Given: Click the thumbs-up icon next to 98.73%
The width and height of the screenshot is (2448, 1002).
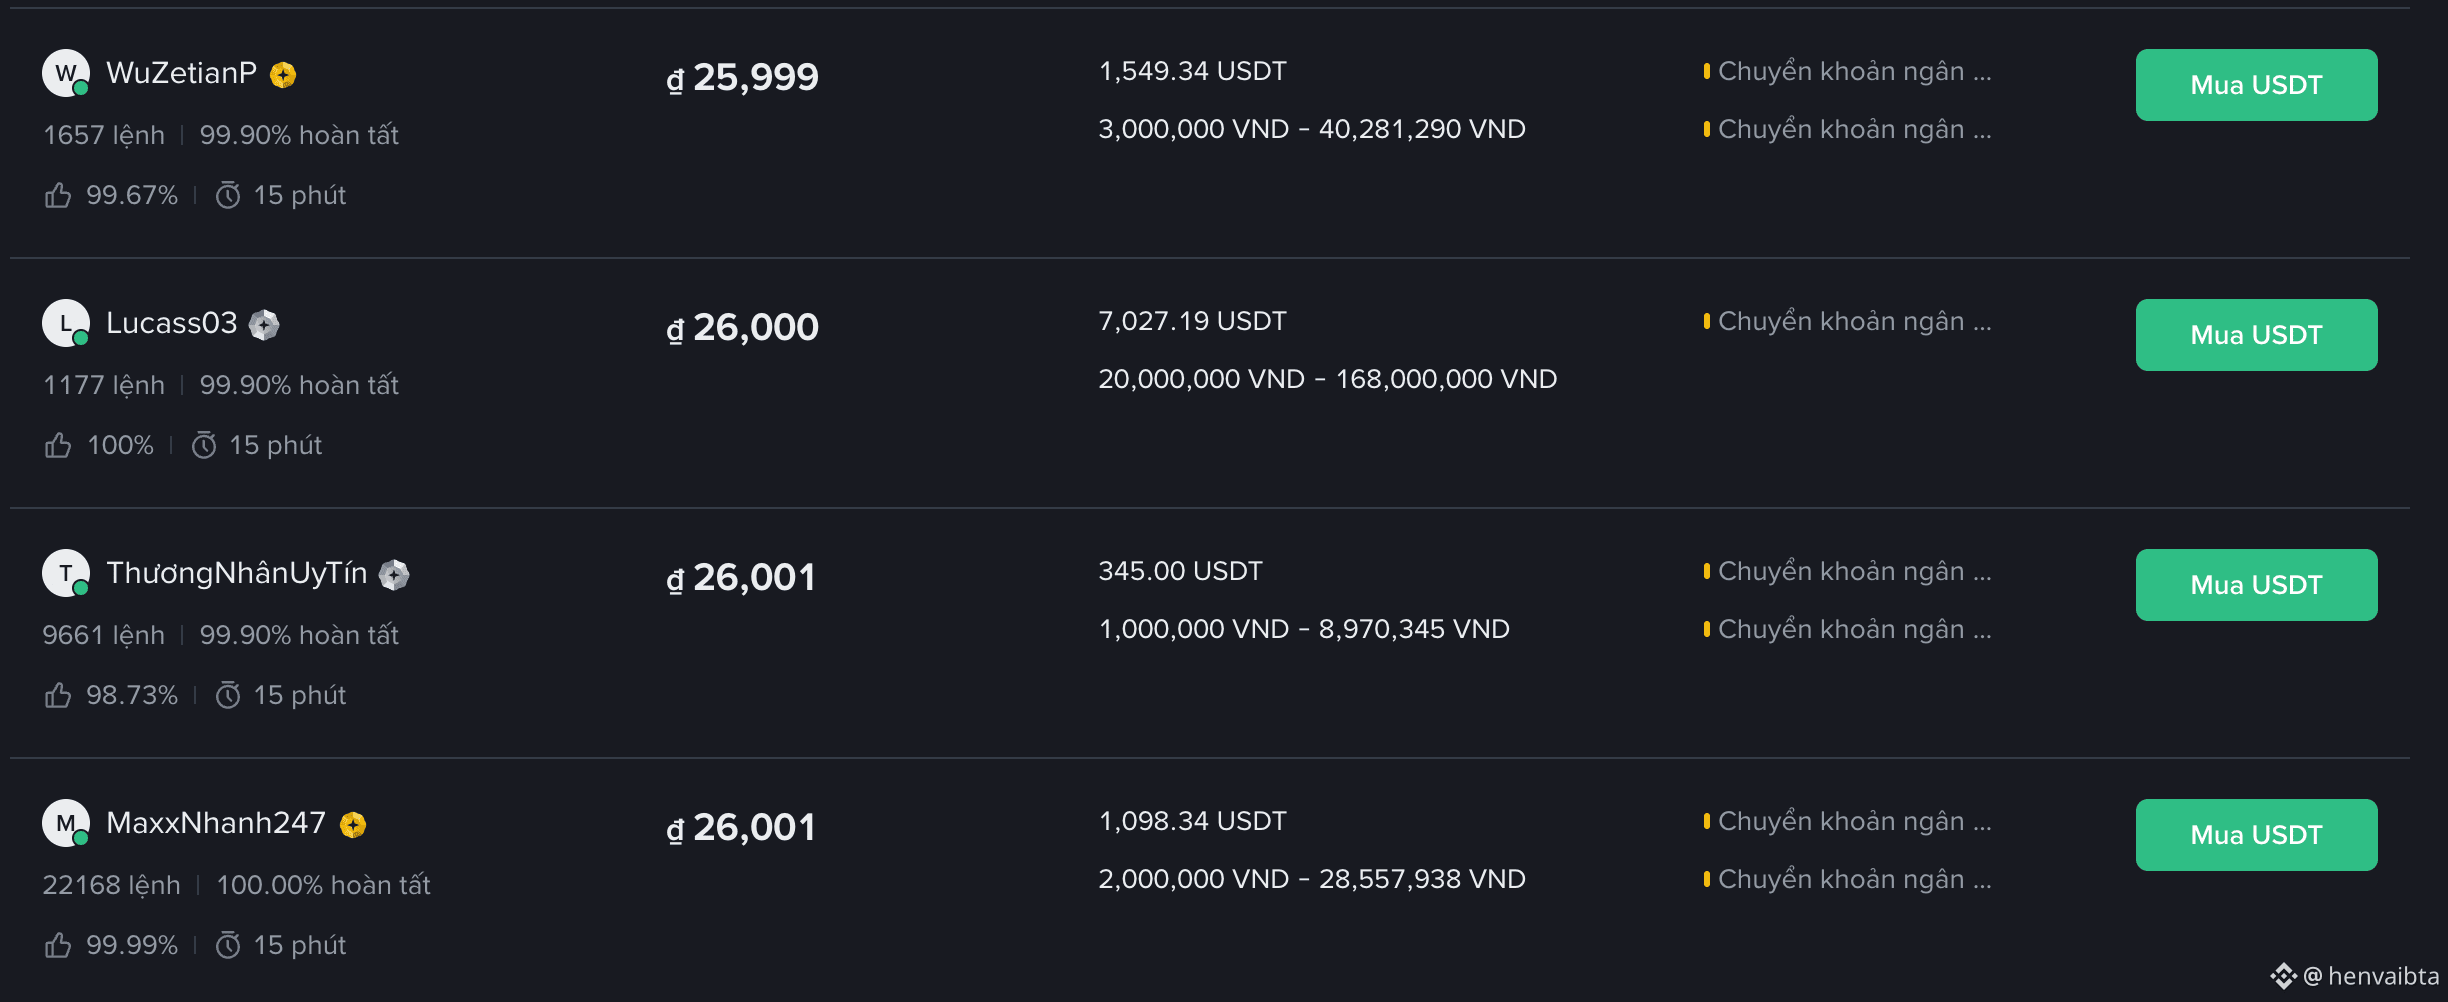Looking at the screenshot, I should pyautogui.click(x=58, y=695).
